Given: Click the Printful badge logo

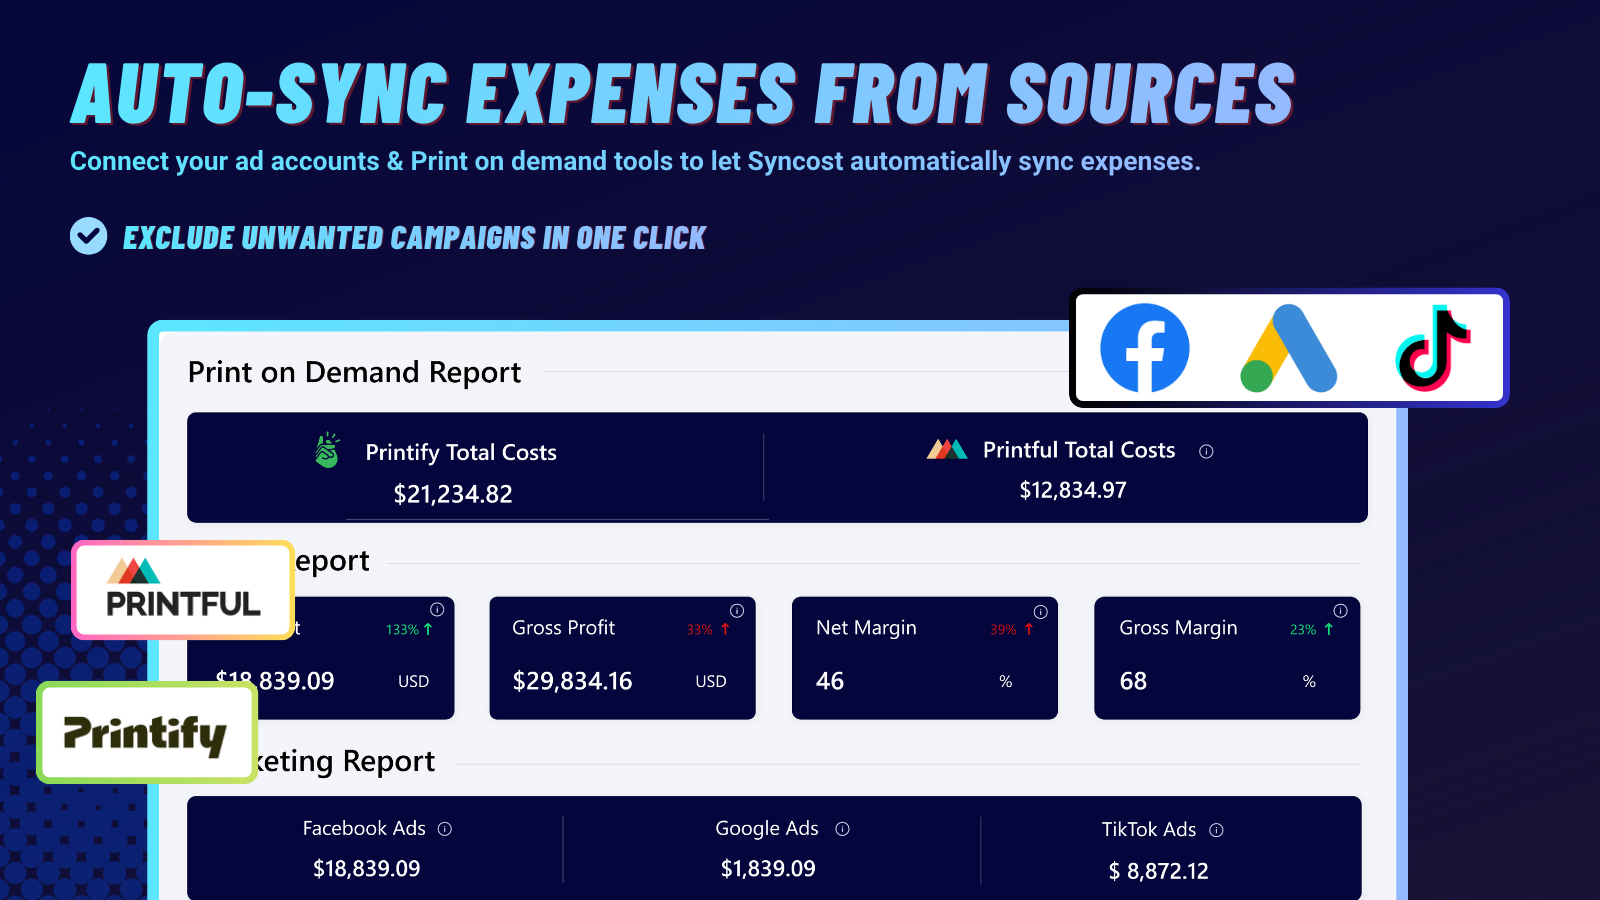Looking at the screenshot, I should [183, 590].
